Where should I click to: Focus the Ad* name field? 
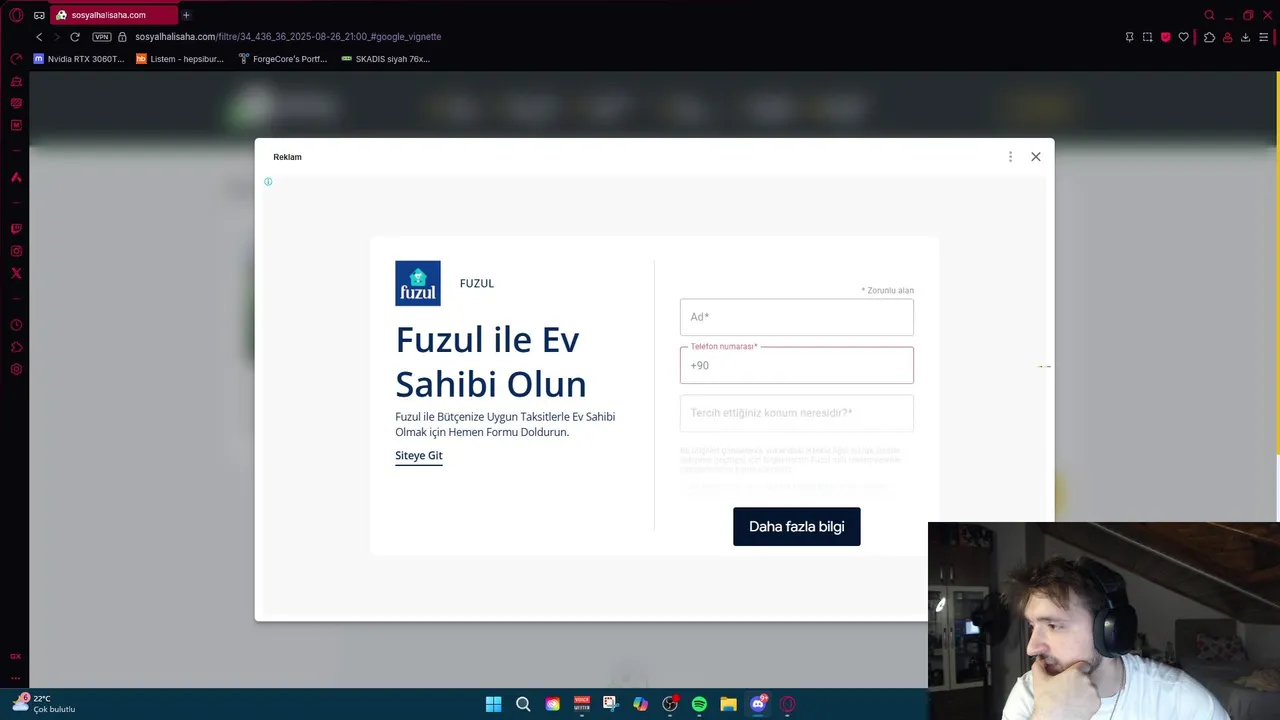click(x=797, y=317)
